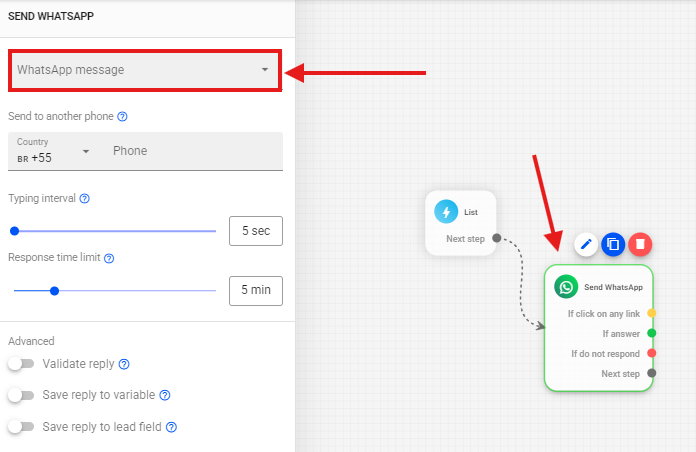This screenshot has height=452, width=696.
Task: Click help icon next to Typing interval
Action: point(85,198)
